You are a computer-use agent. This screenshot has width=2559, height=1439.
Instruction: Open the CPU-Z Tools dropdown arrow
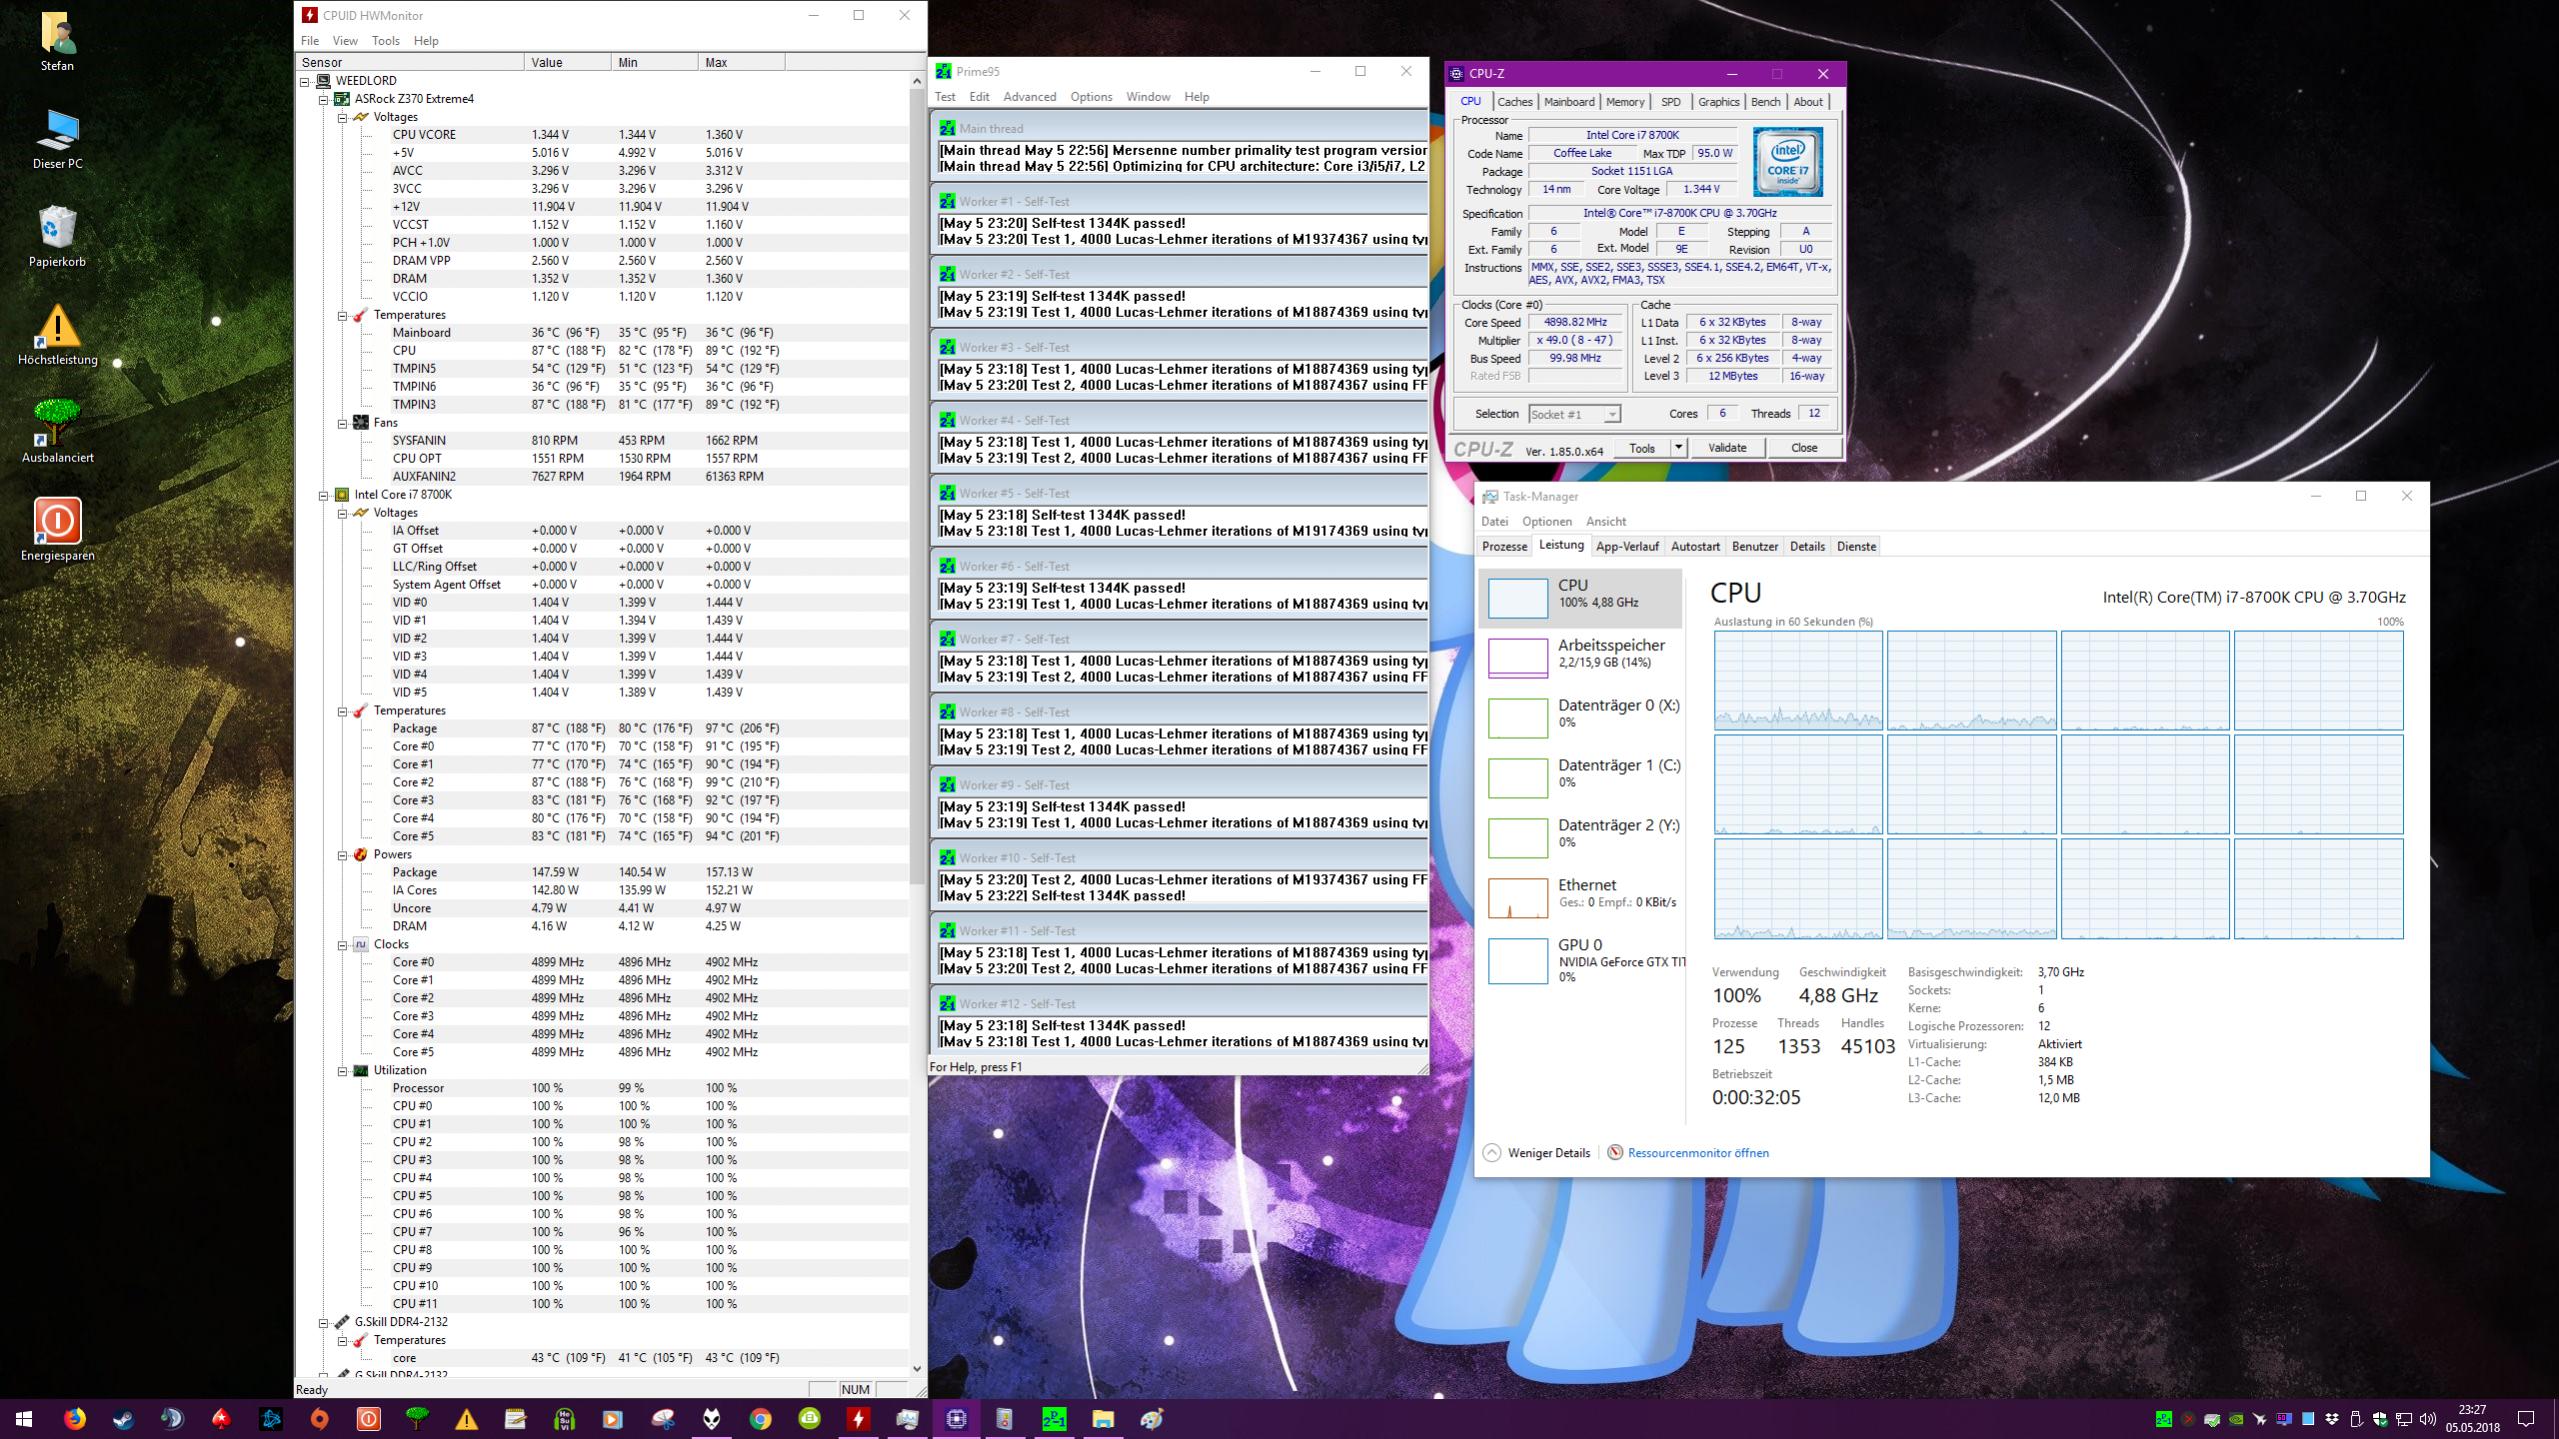click(1679, 448)
